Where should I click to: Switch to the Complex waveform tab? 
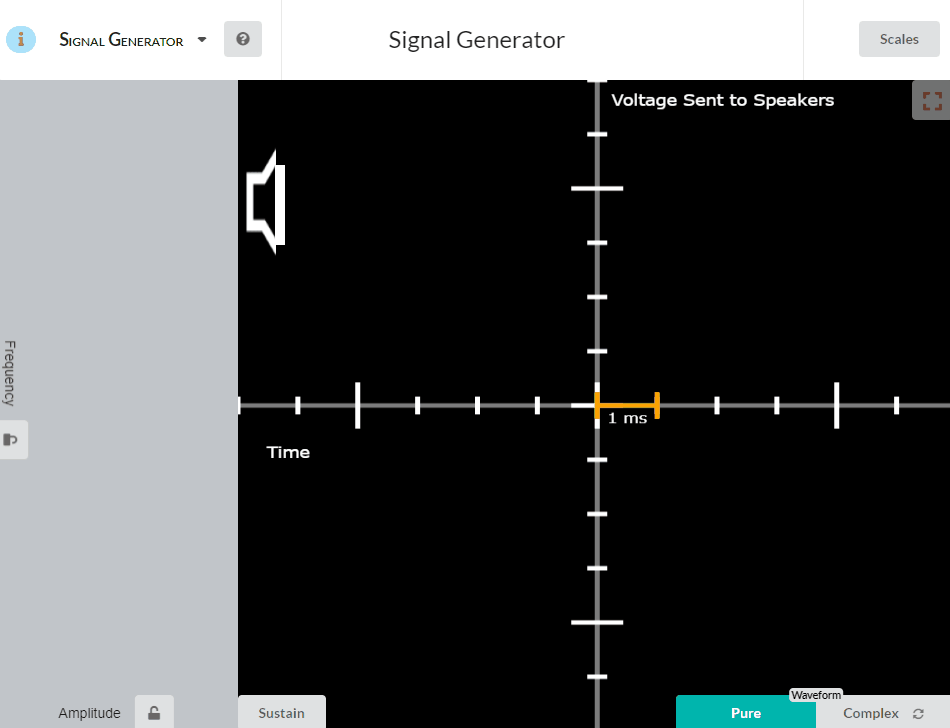tap(870, 713)
